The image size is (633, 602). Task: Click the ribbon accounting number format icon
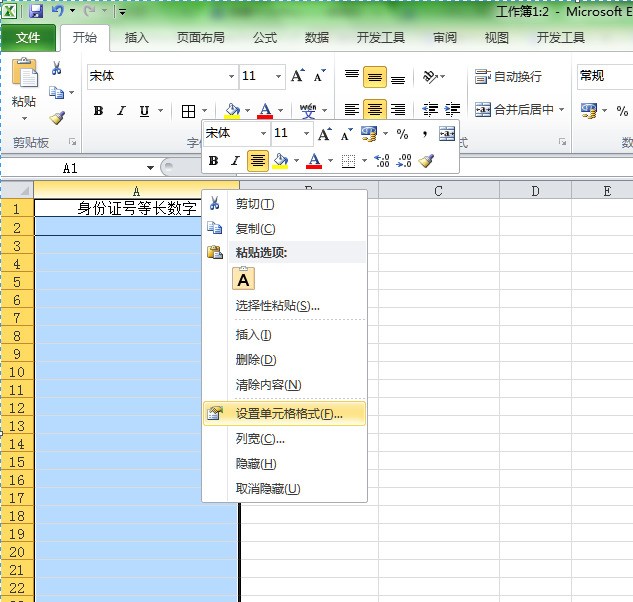[589, 110]
